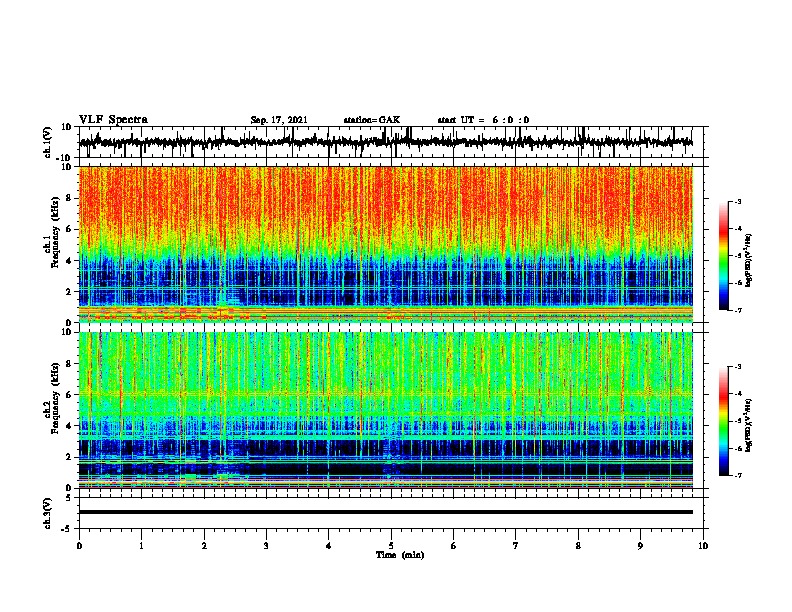Click the "start UT = 6 : 0 : 0" text
Screen dimensions: 792x612
coord(483,120)
